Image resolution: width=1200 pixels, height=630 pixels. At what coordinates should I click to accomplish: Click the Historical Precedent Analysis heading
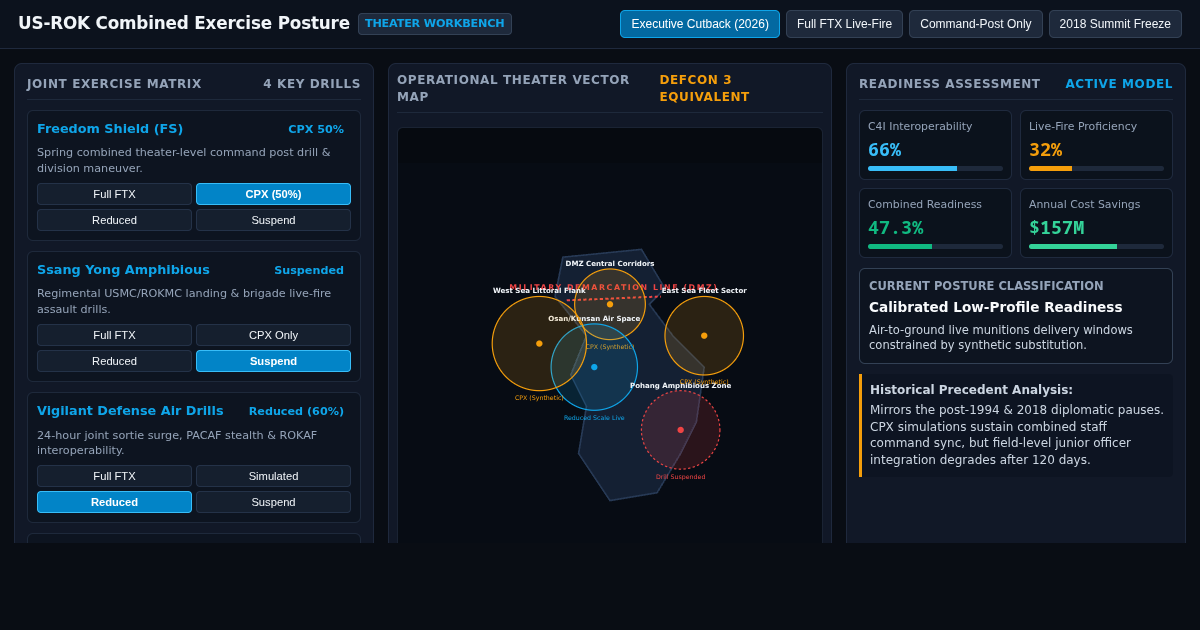[971, 390]
